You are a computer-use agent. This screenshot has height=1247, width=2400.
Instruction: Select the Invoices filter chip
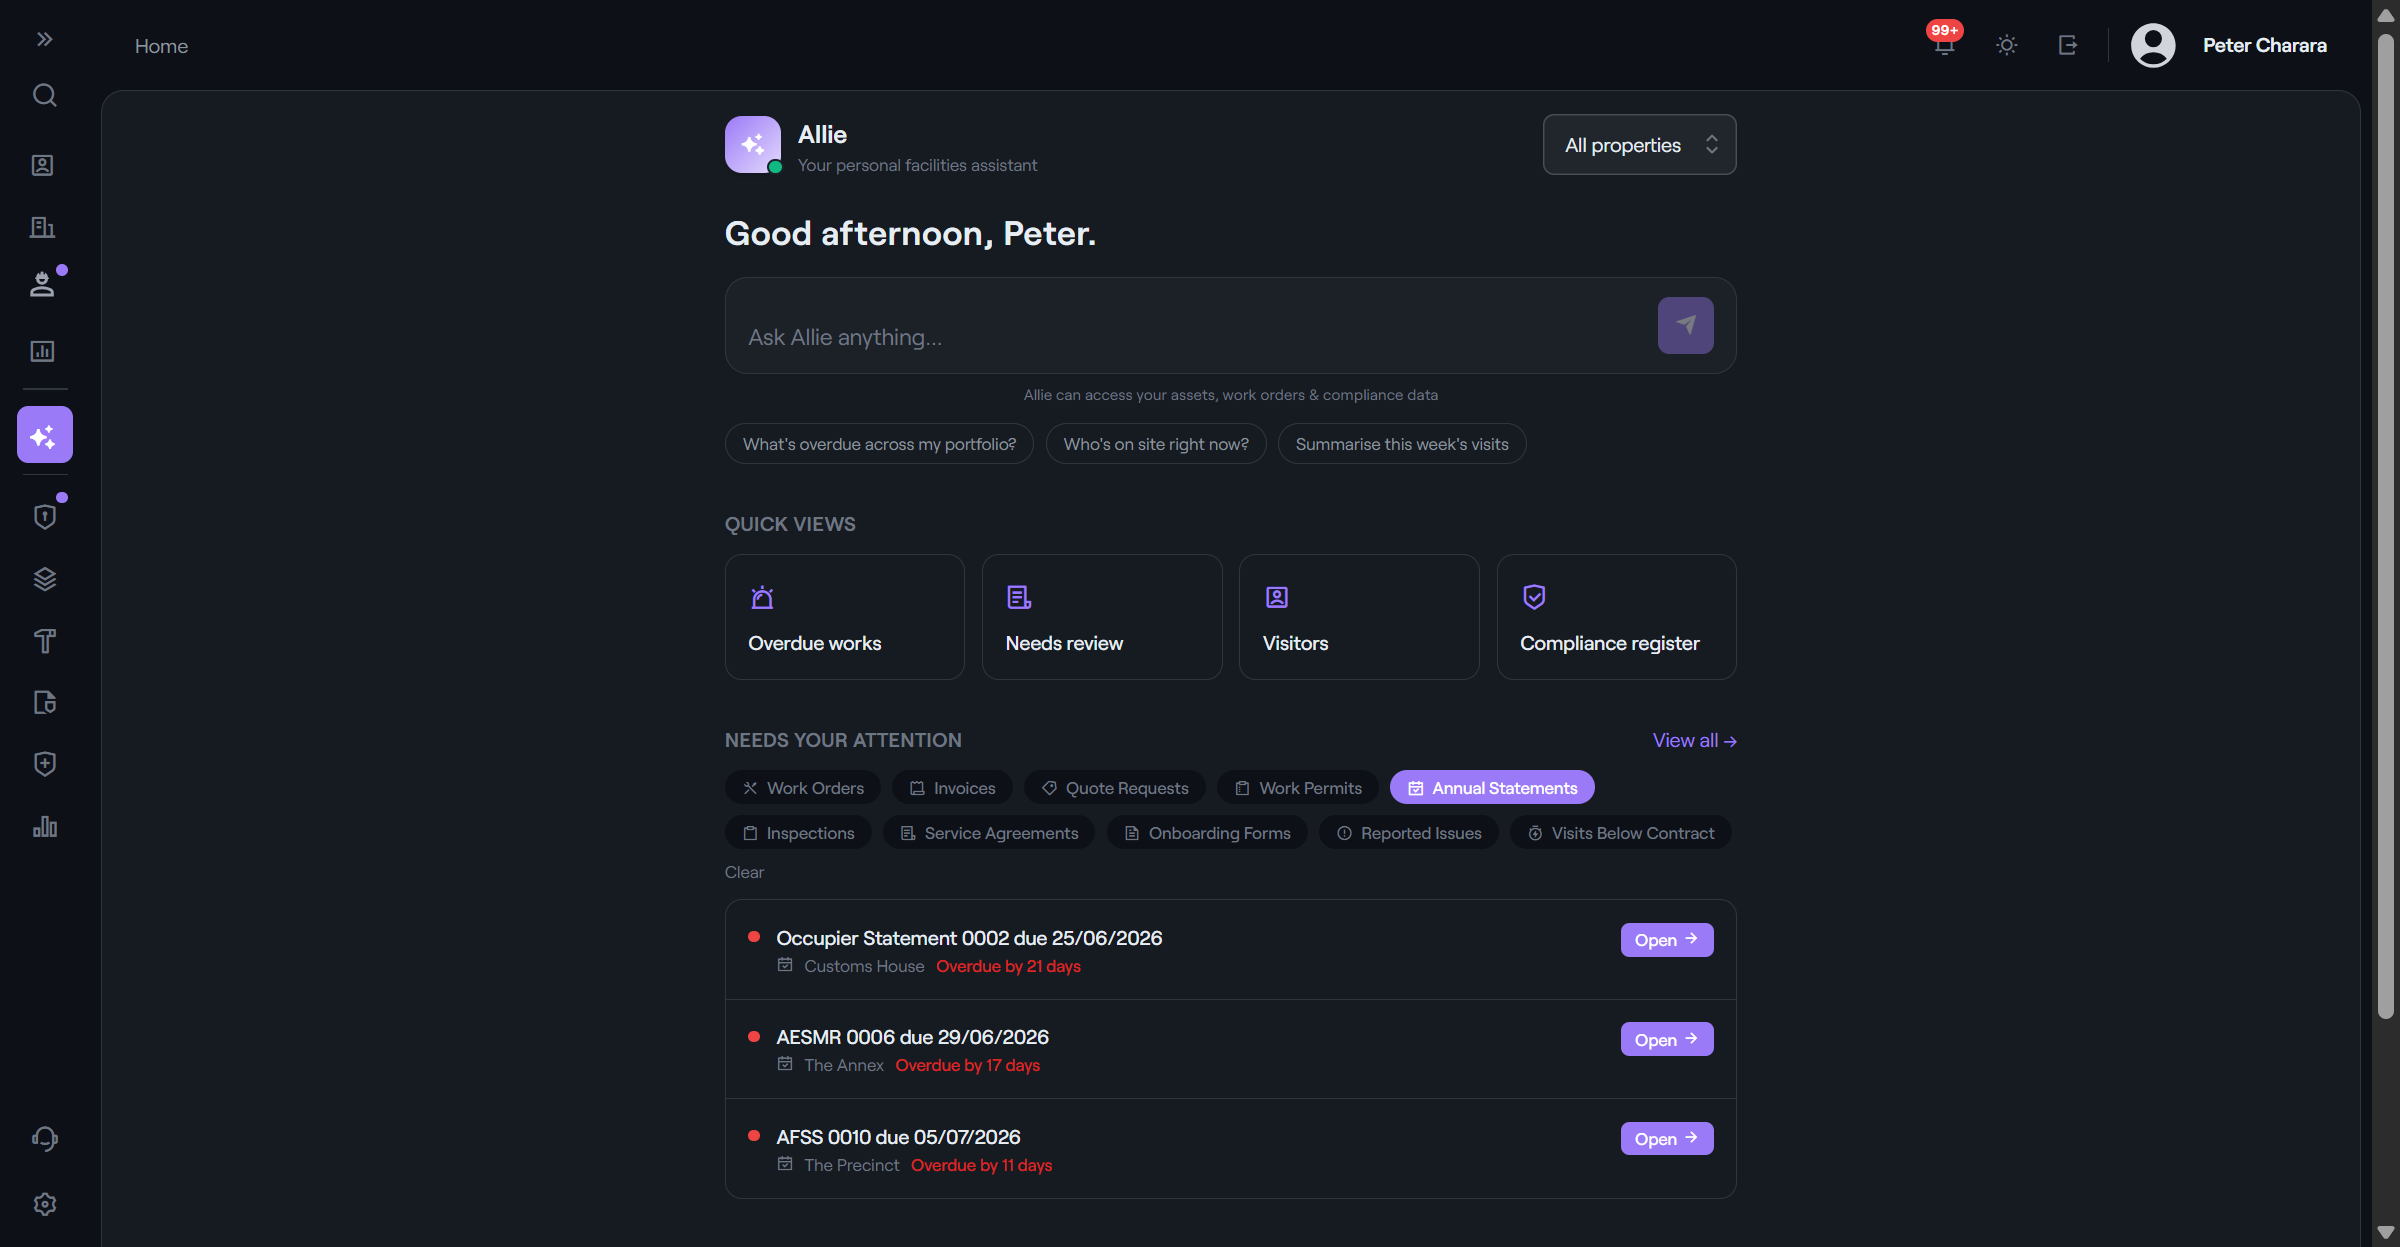[x=951, y=788]
